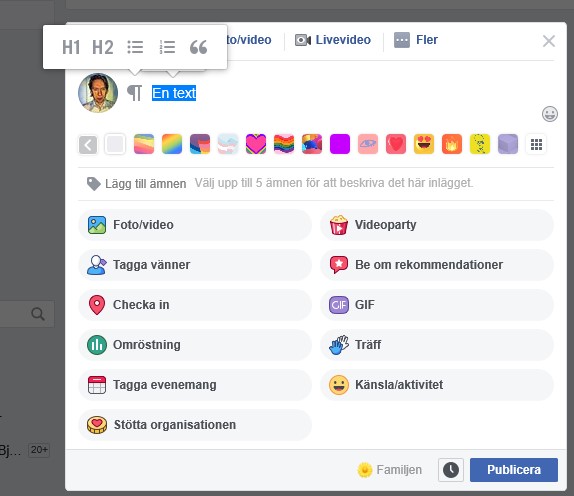Create an Omröstning poll
Screen dimensions: 574x496
point(195,345)
